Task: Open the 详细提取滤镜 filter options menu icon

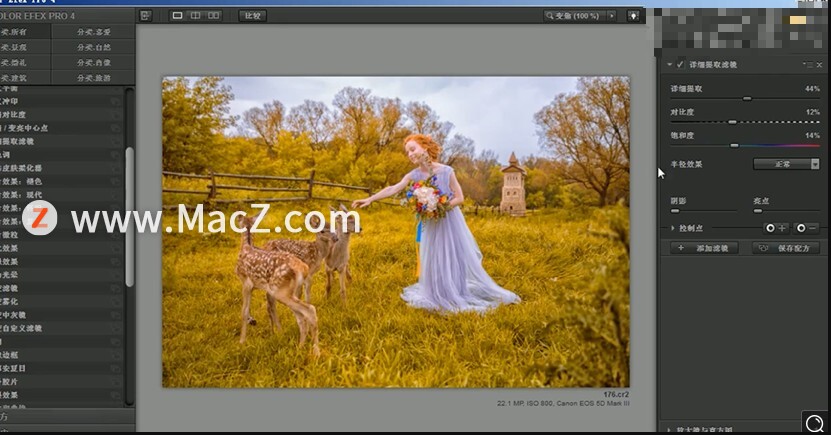Action: [x=808, y=65]
